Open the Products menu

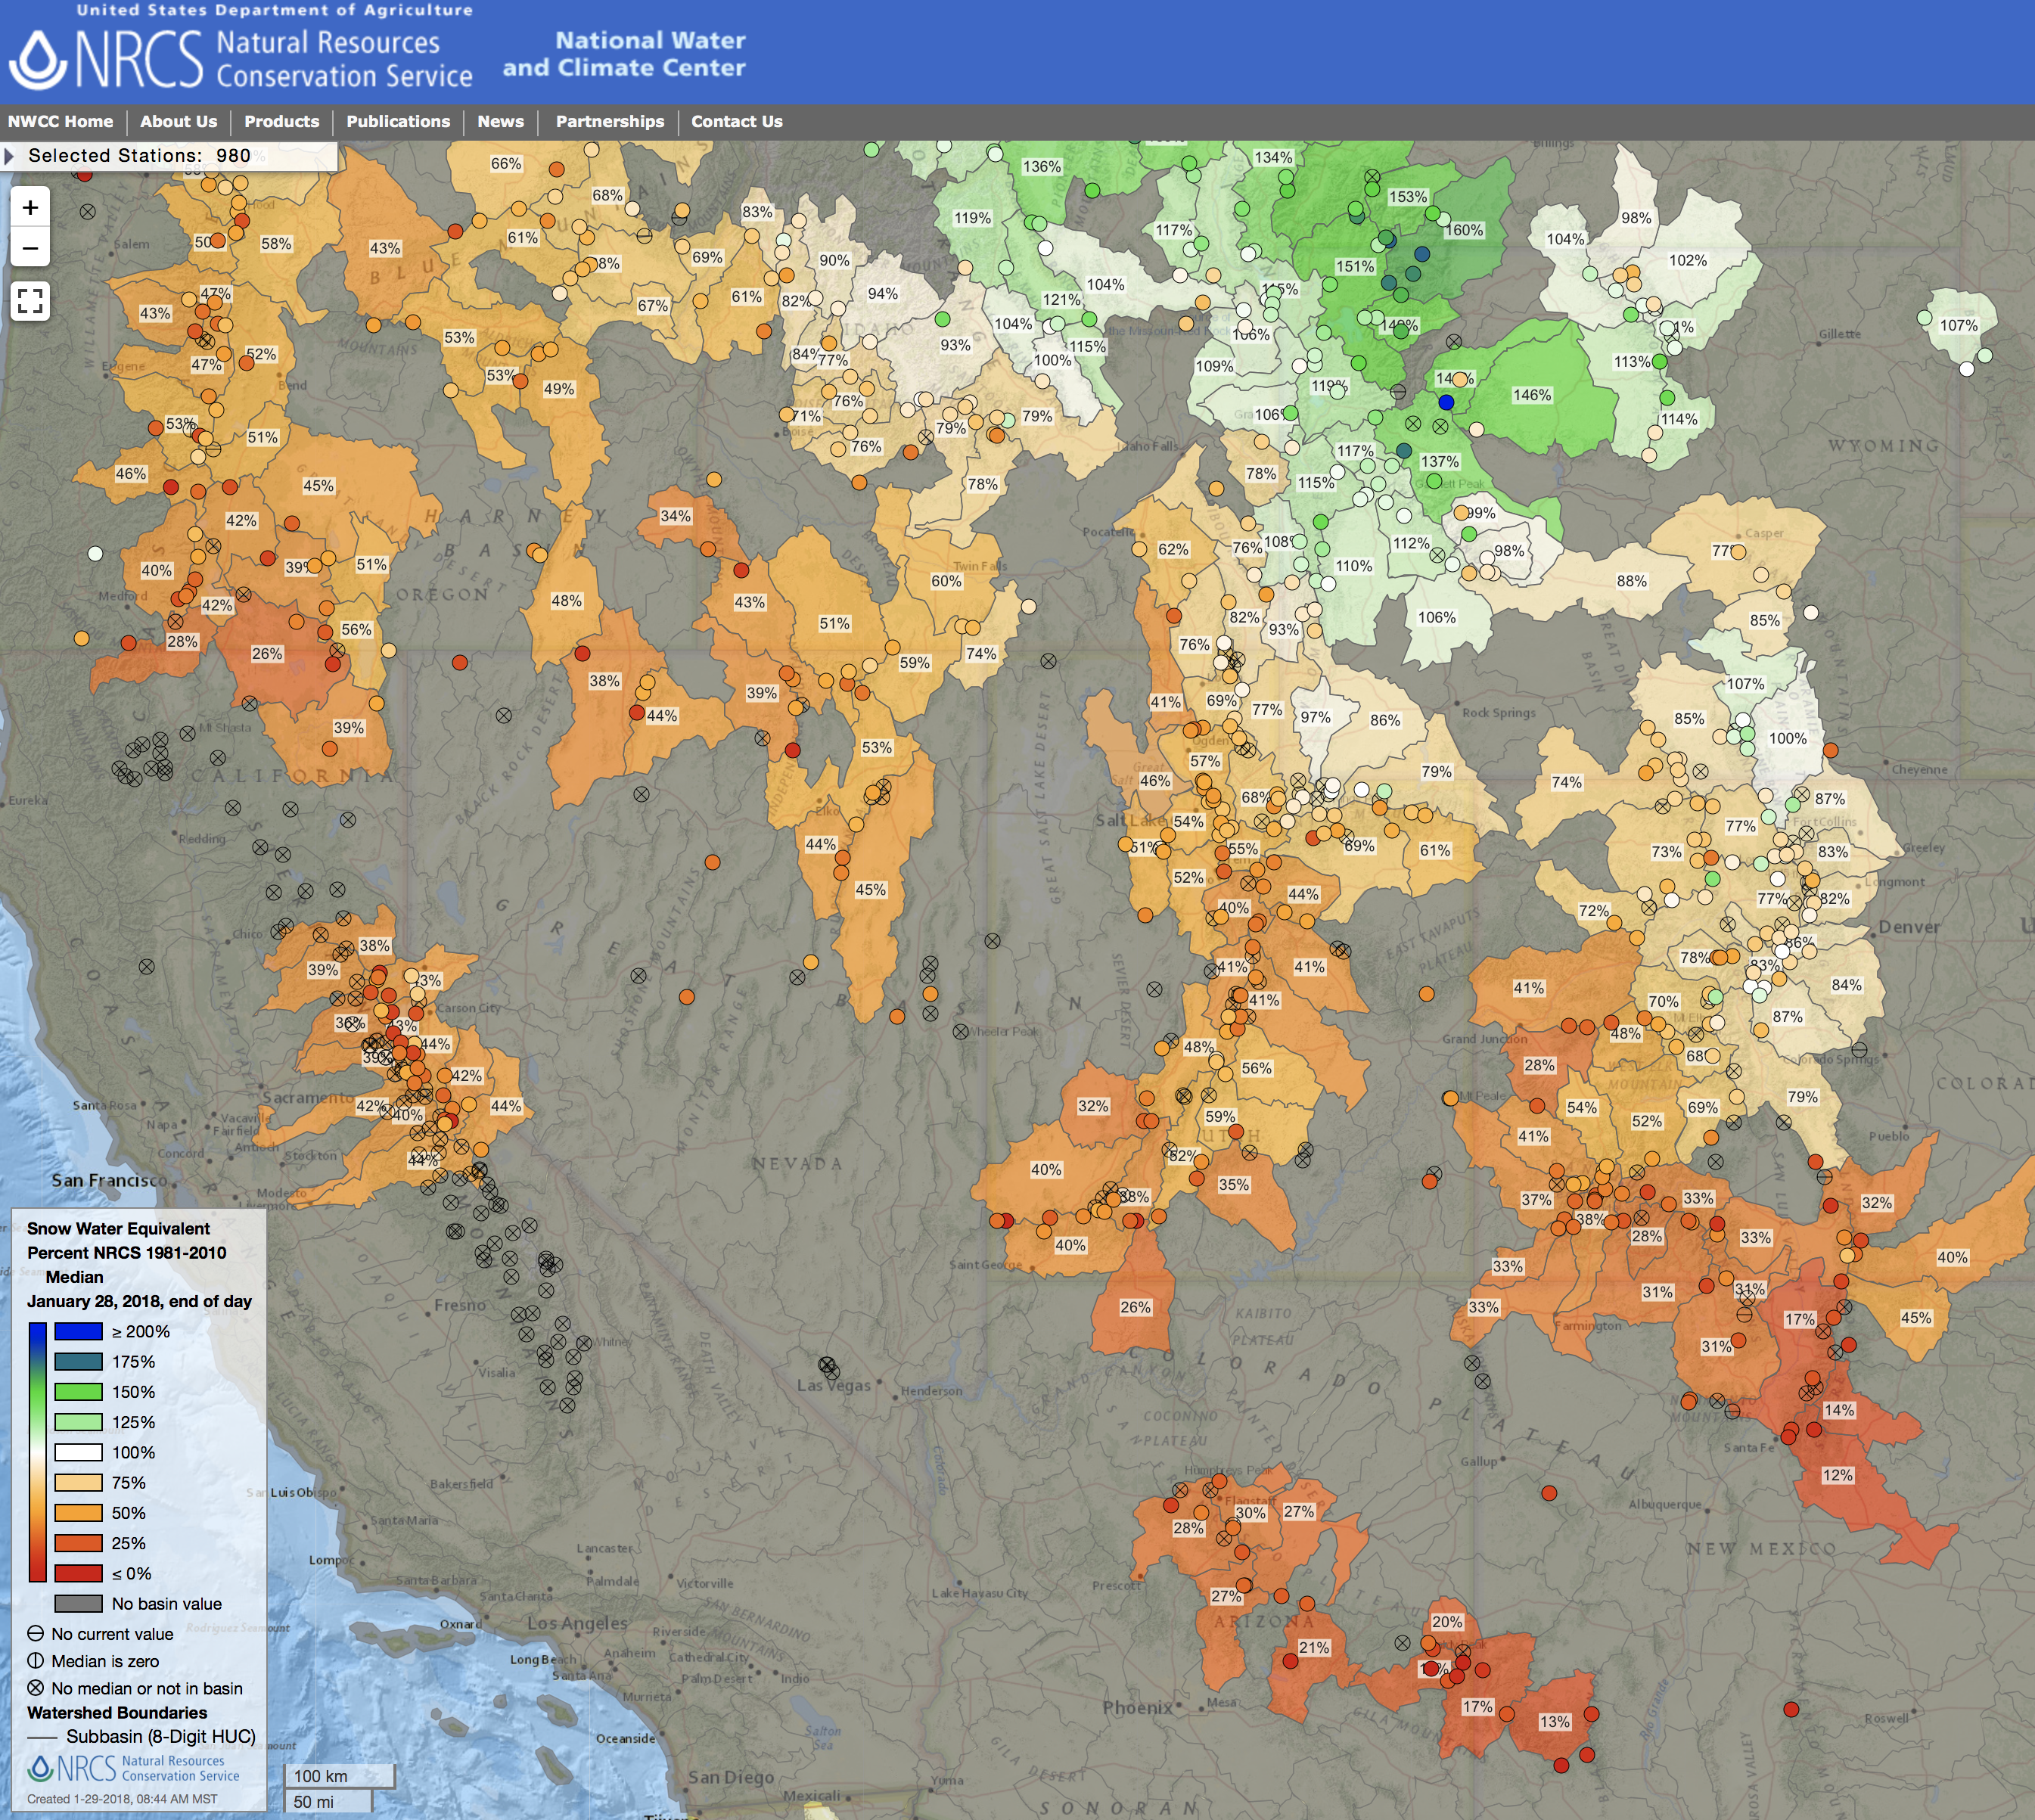[x=281, y=122]
